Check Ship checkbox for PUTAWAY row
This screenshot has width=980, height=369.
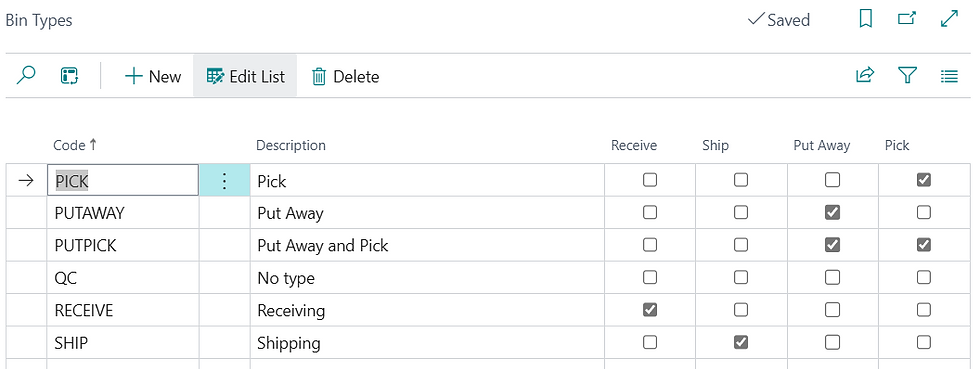741,213
